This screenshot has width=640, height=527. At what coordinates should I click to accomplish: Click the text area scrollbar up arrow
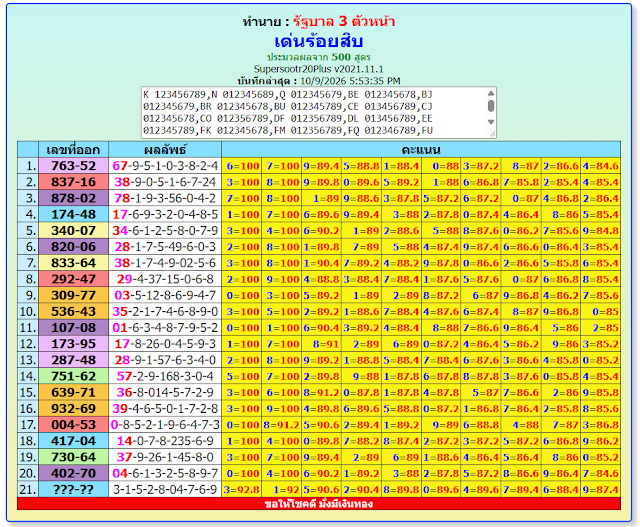point(491,93)
